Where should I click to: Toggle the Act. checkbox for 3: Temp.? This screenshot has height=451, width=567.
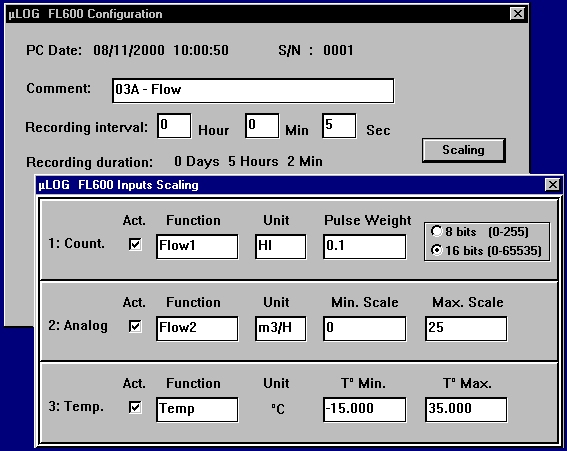135,408
